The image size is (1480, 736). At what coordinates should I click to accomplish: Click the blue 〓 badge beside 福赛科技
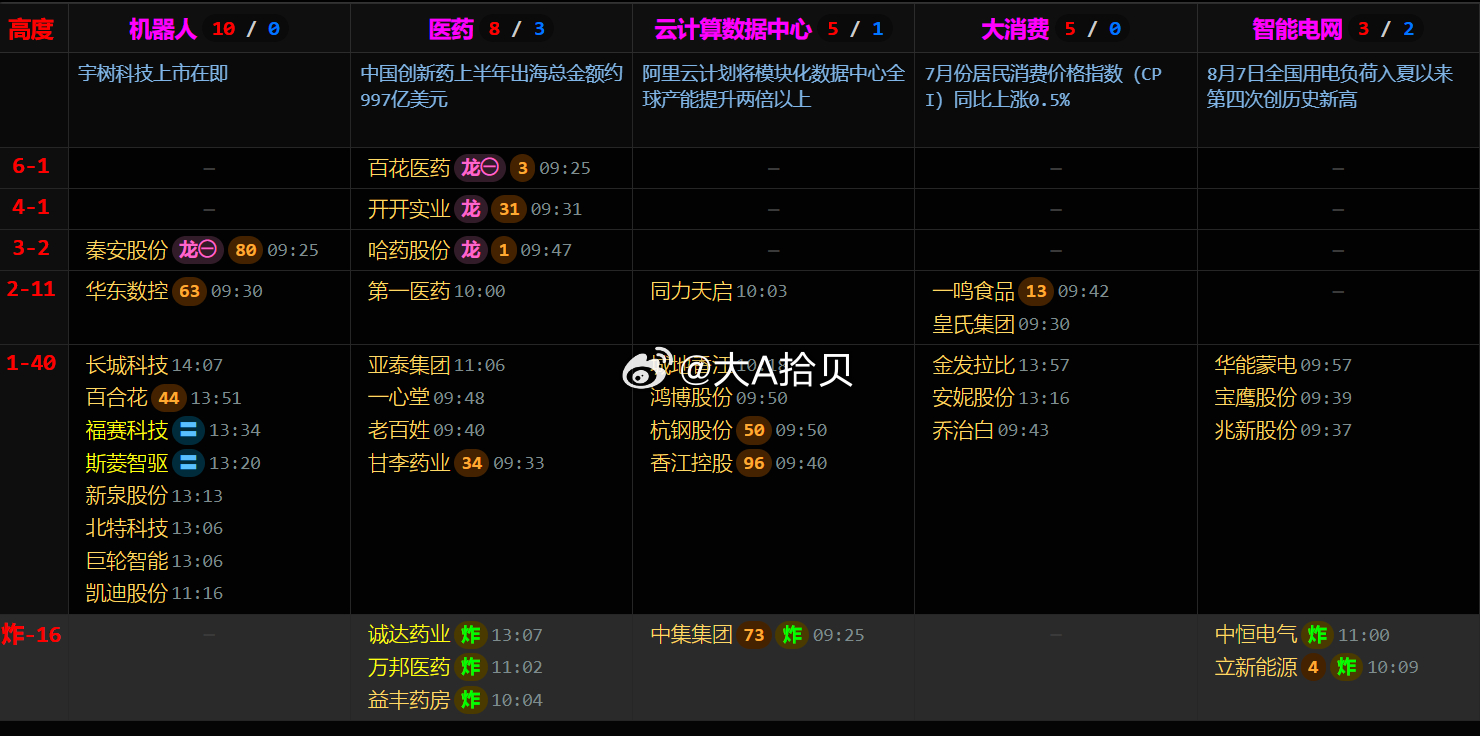[x=188, y=430]
